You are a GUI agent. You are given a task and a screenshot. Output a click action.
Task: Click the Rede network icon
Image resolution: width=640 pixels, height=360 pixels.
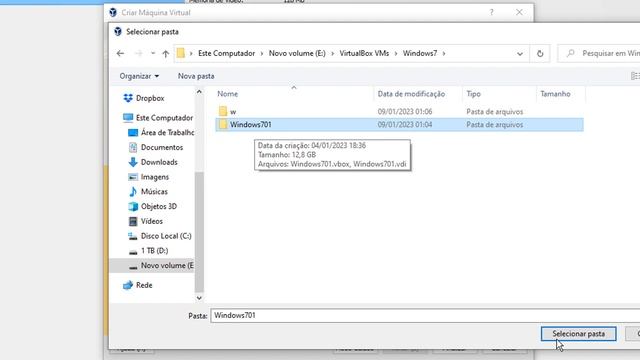pos(128,285)
